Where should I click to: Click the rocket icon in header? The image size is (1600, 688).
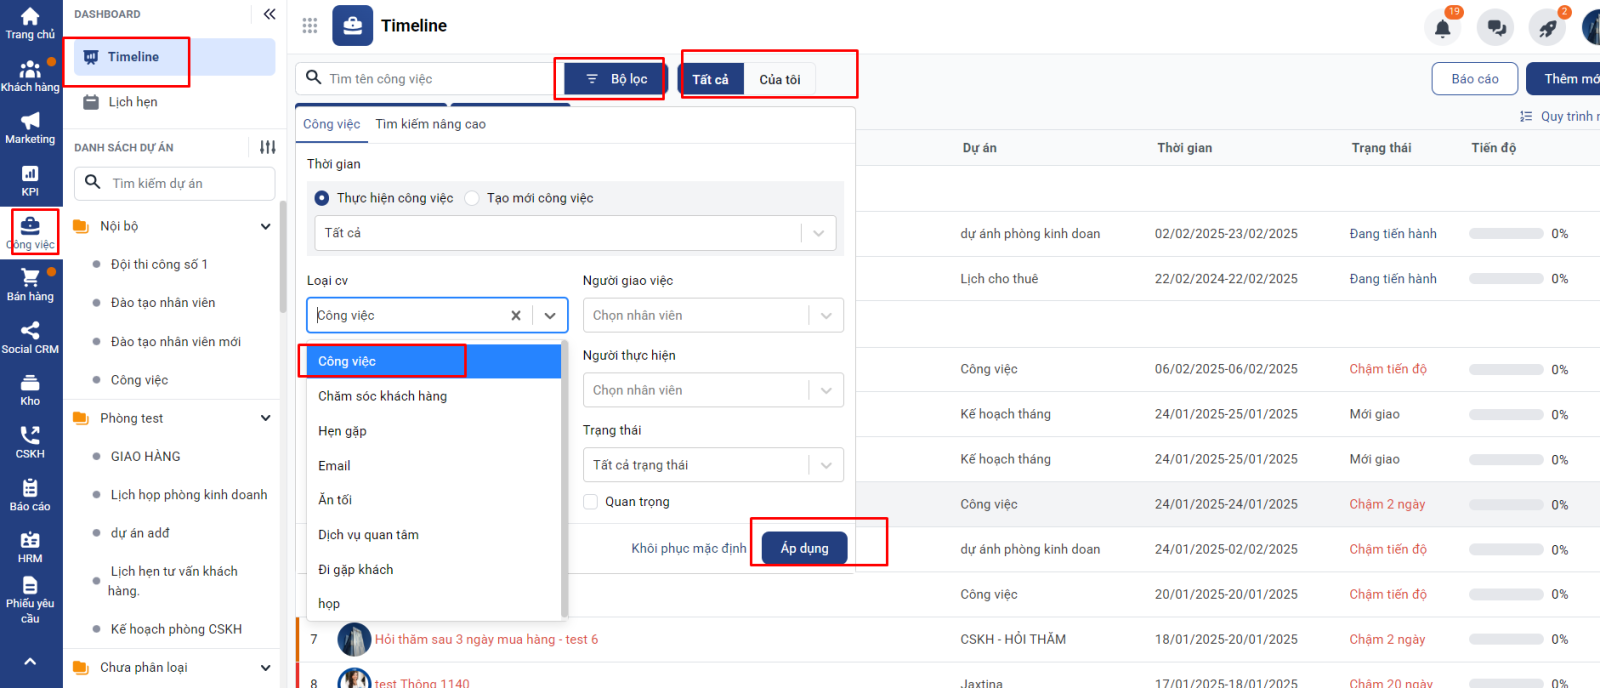(x=1547, y=28)
